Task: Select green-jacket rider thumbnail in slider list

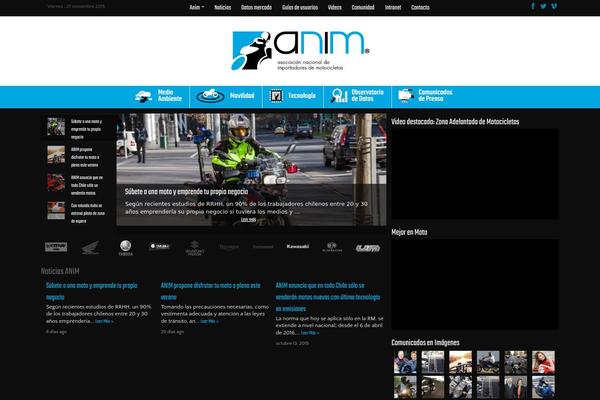Action: [x=56, y=127]
